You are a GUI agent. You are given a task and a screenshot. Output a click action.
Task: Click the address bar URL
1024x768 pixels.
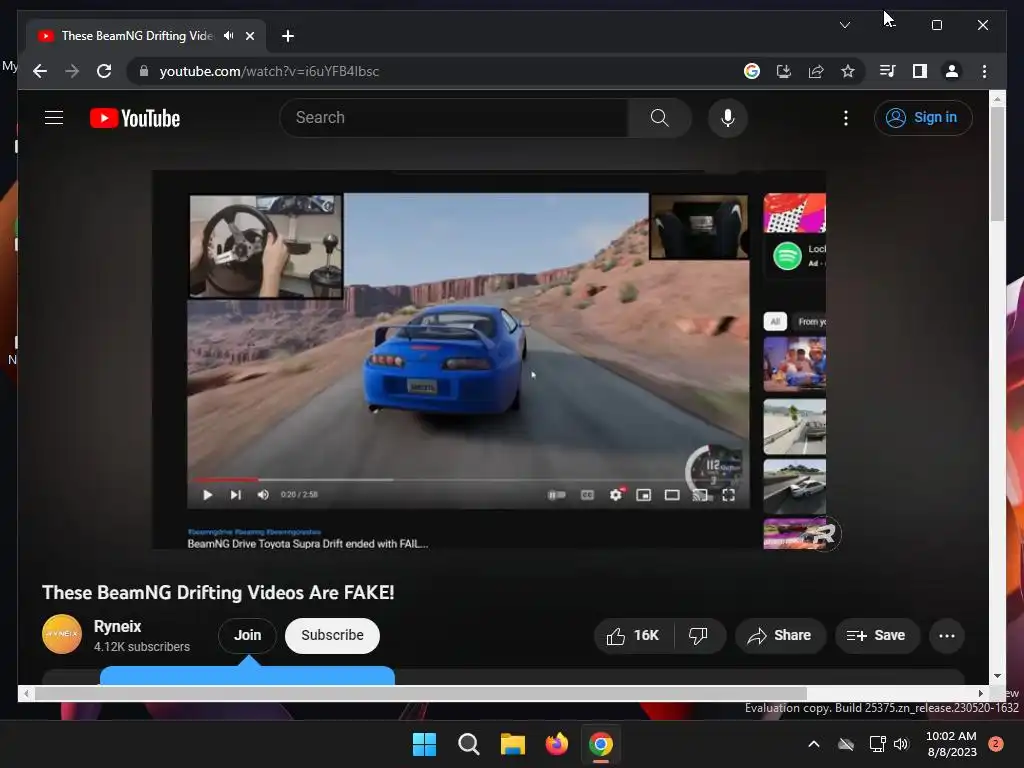(269, 71)
